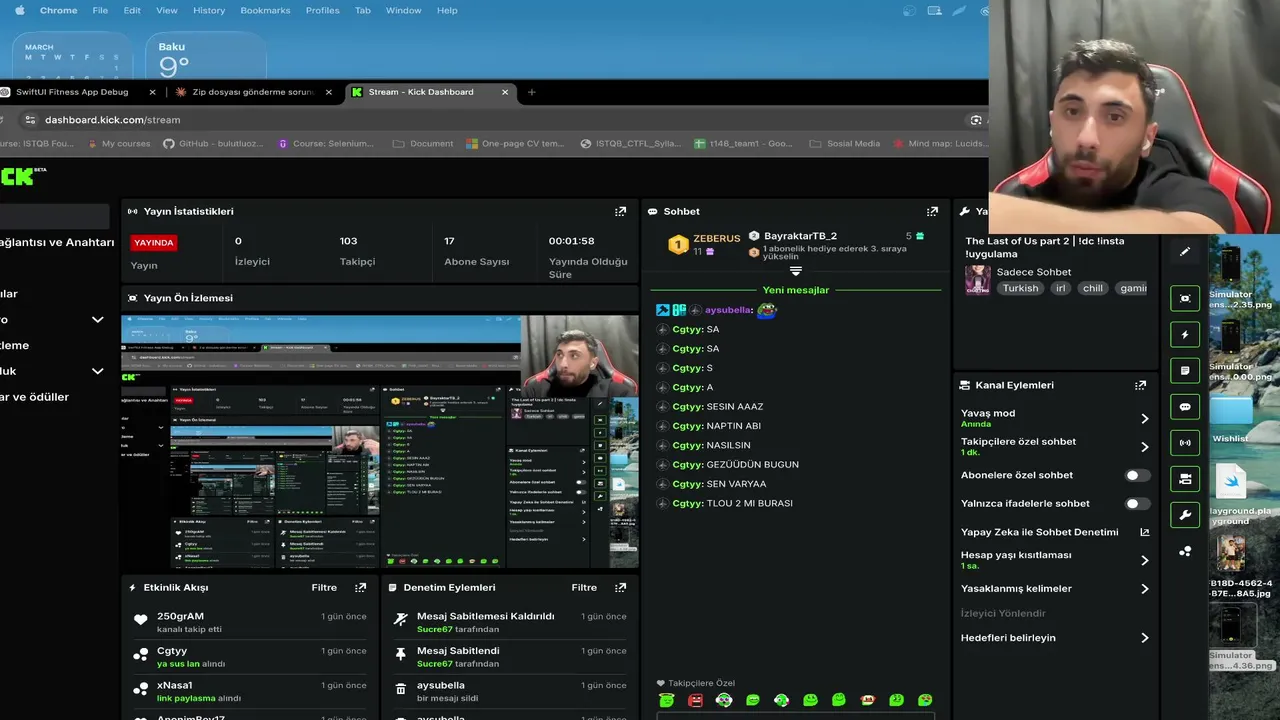1280x720 pixels.
Task: Open the My courses bookmark
Action: (117, 143)
